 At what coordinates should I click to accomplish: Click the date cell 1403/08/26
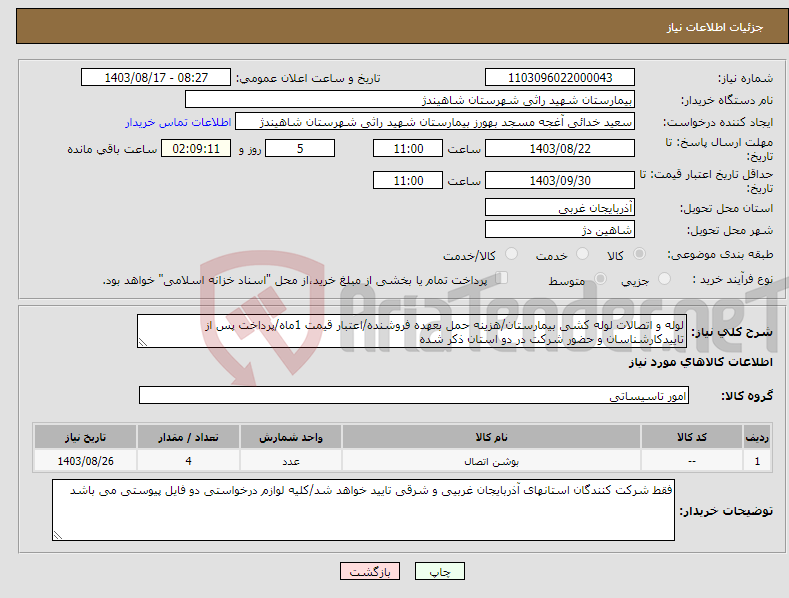pyautogui.click(x=86, y=461)
